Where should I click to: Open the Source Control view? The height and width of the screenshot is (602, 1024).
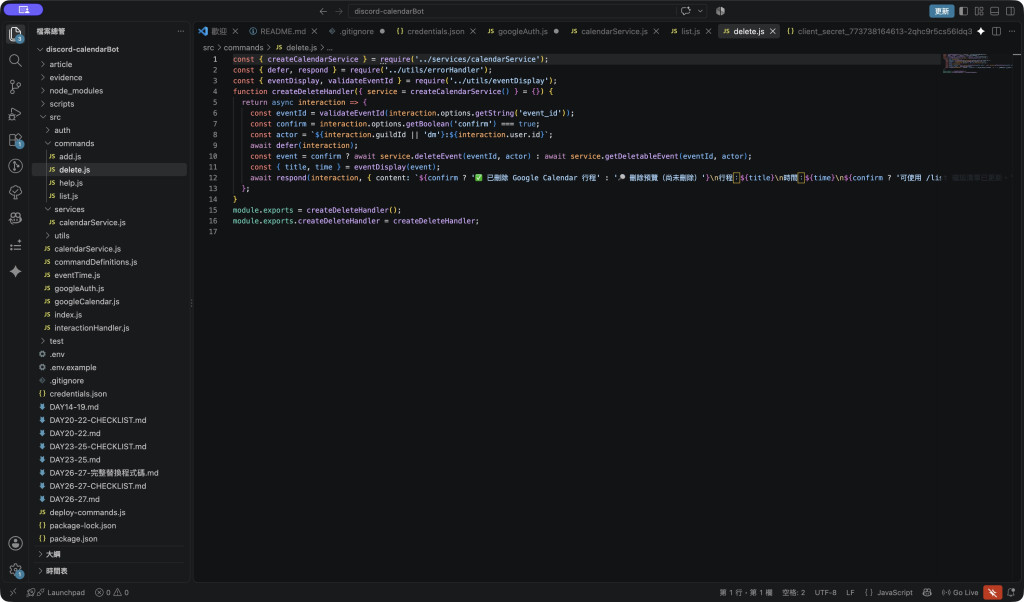pyautogui.click(x=15, y=86)
